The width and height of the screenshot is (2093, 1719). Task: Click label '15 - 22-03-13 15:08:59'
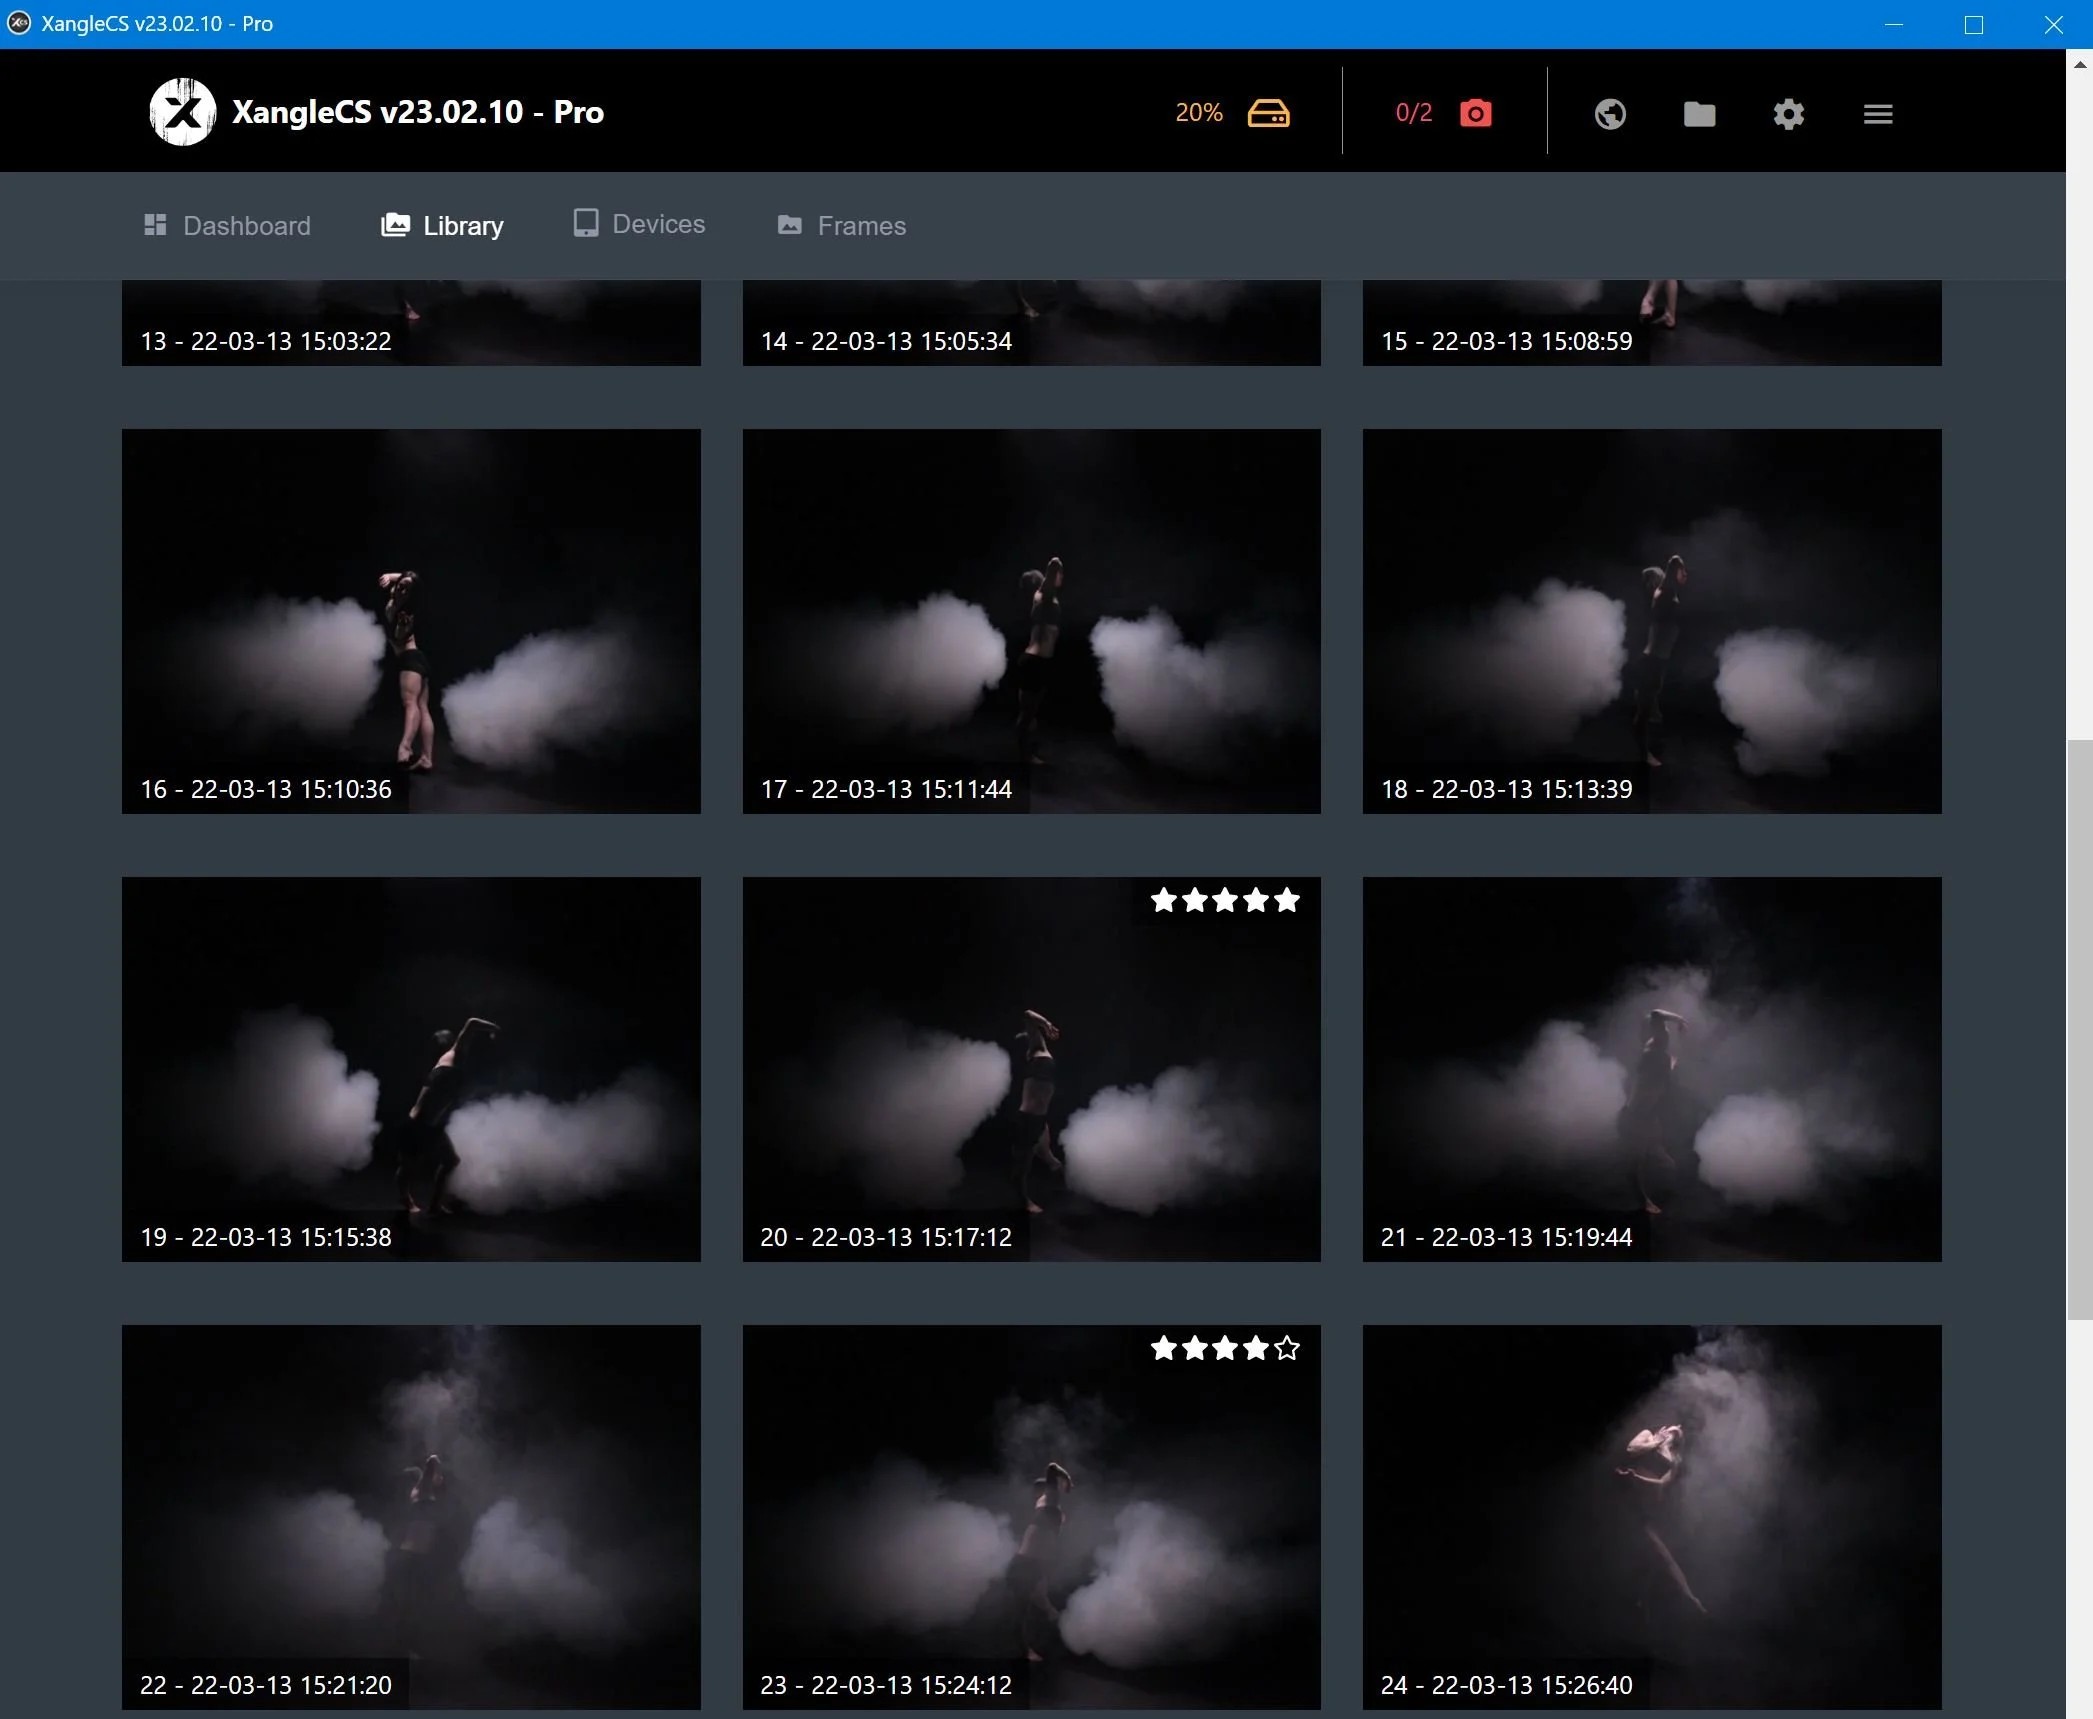click(x=1507, y=341)
